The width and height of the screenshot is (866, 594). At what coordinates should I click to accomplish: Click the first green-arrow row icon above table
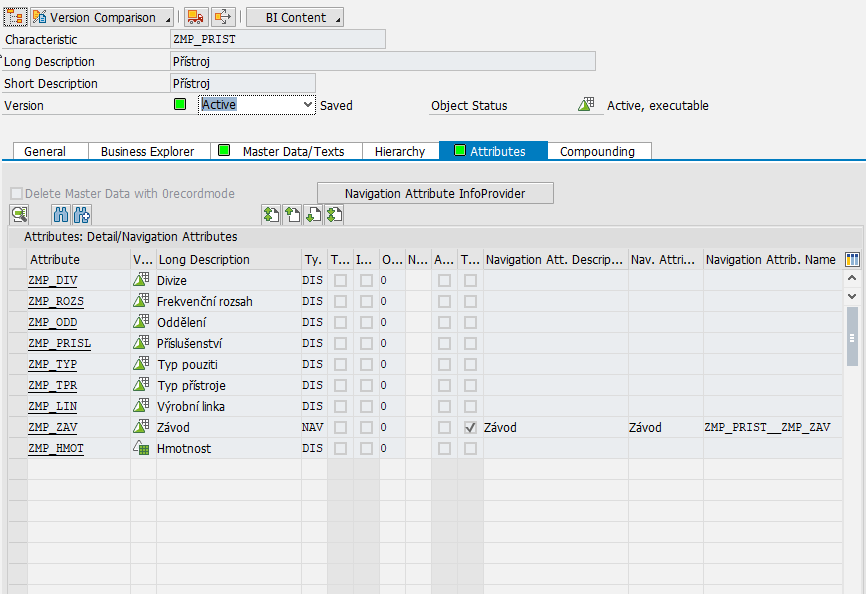pyautogui.click(x=271, y=214)
